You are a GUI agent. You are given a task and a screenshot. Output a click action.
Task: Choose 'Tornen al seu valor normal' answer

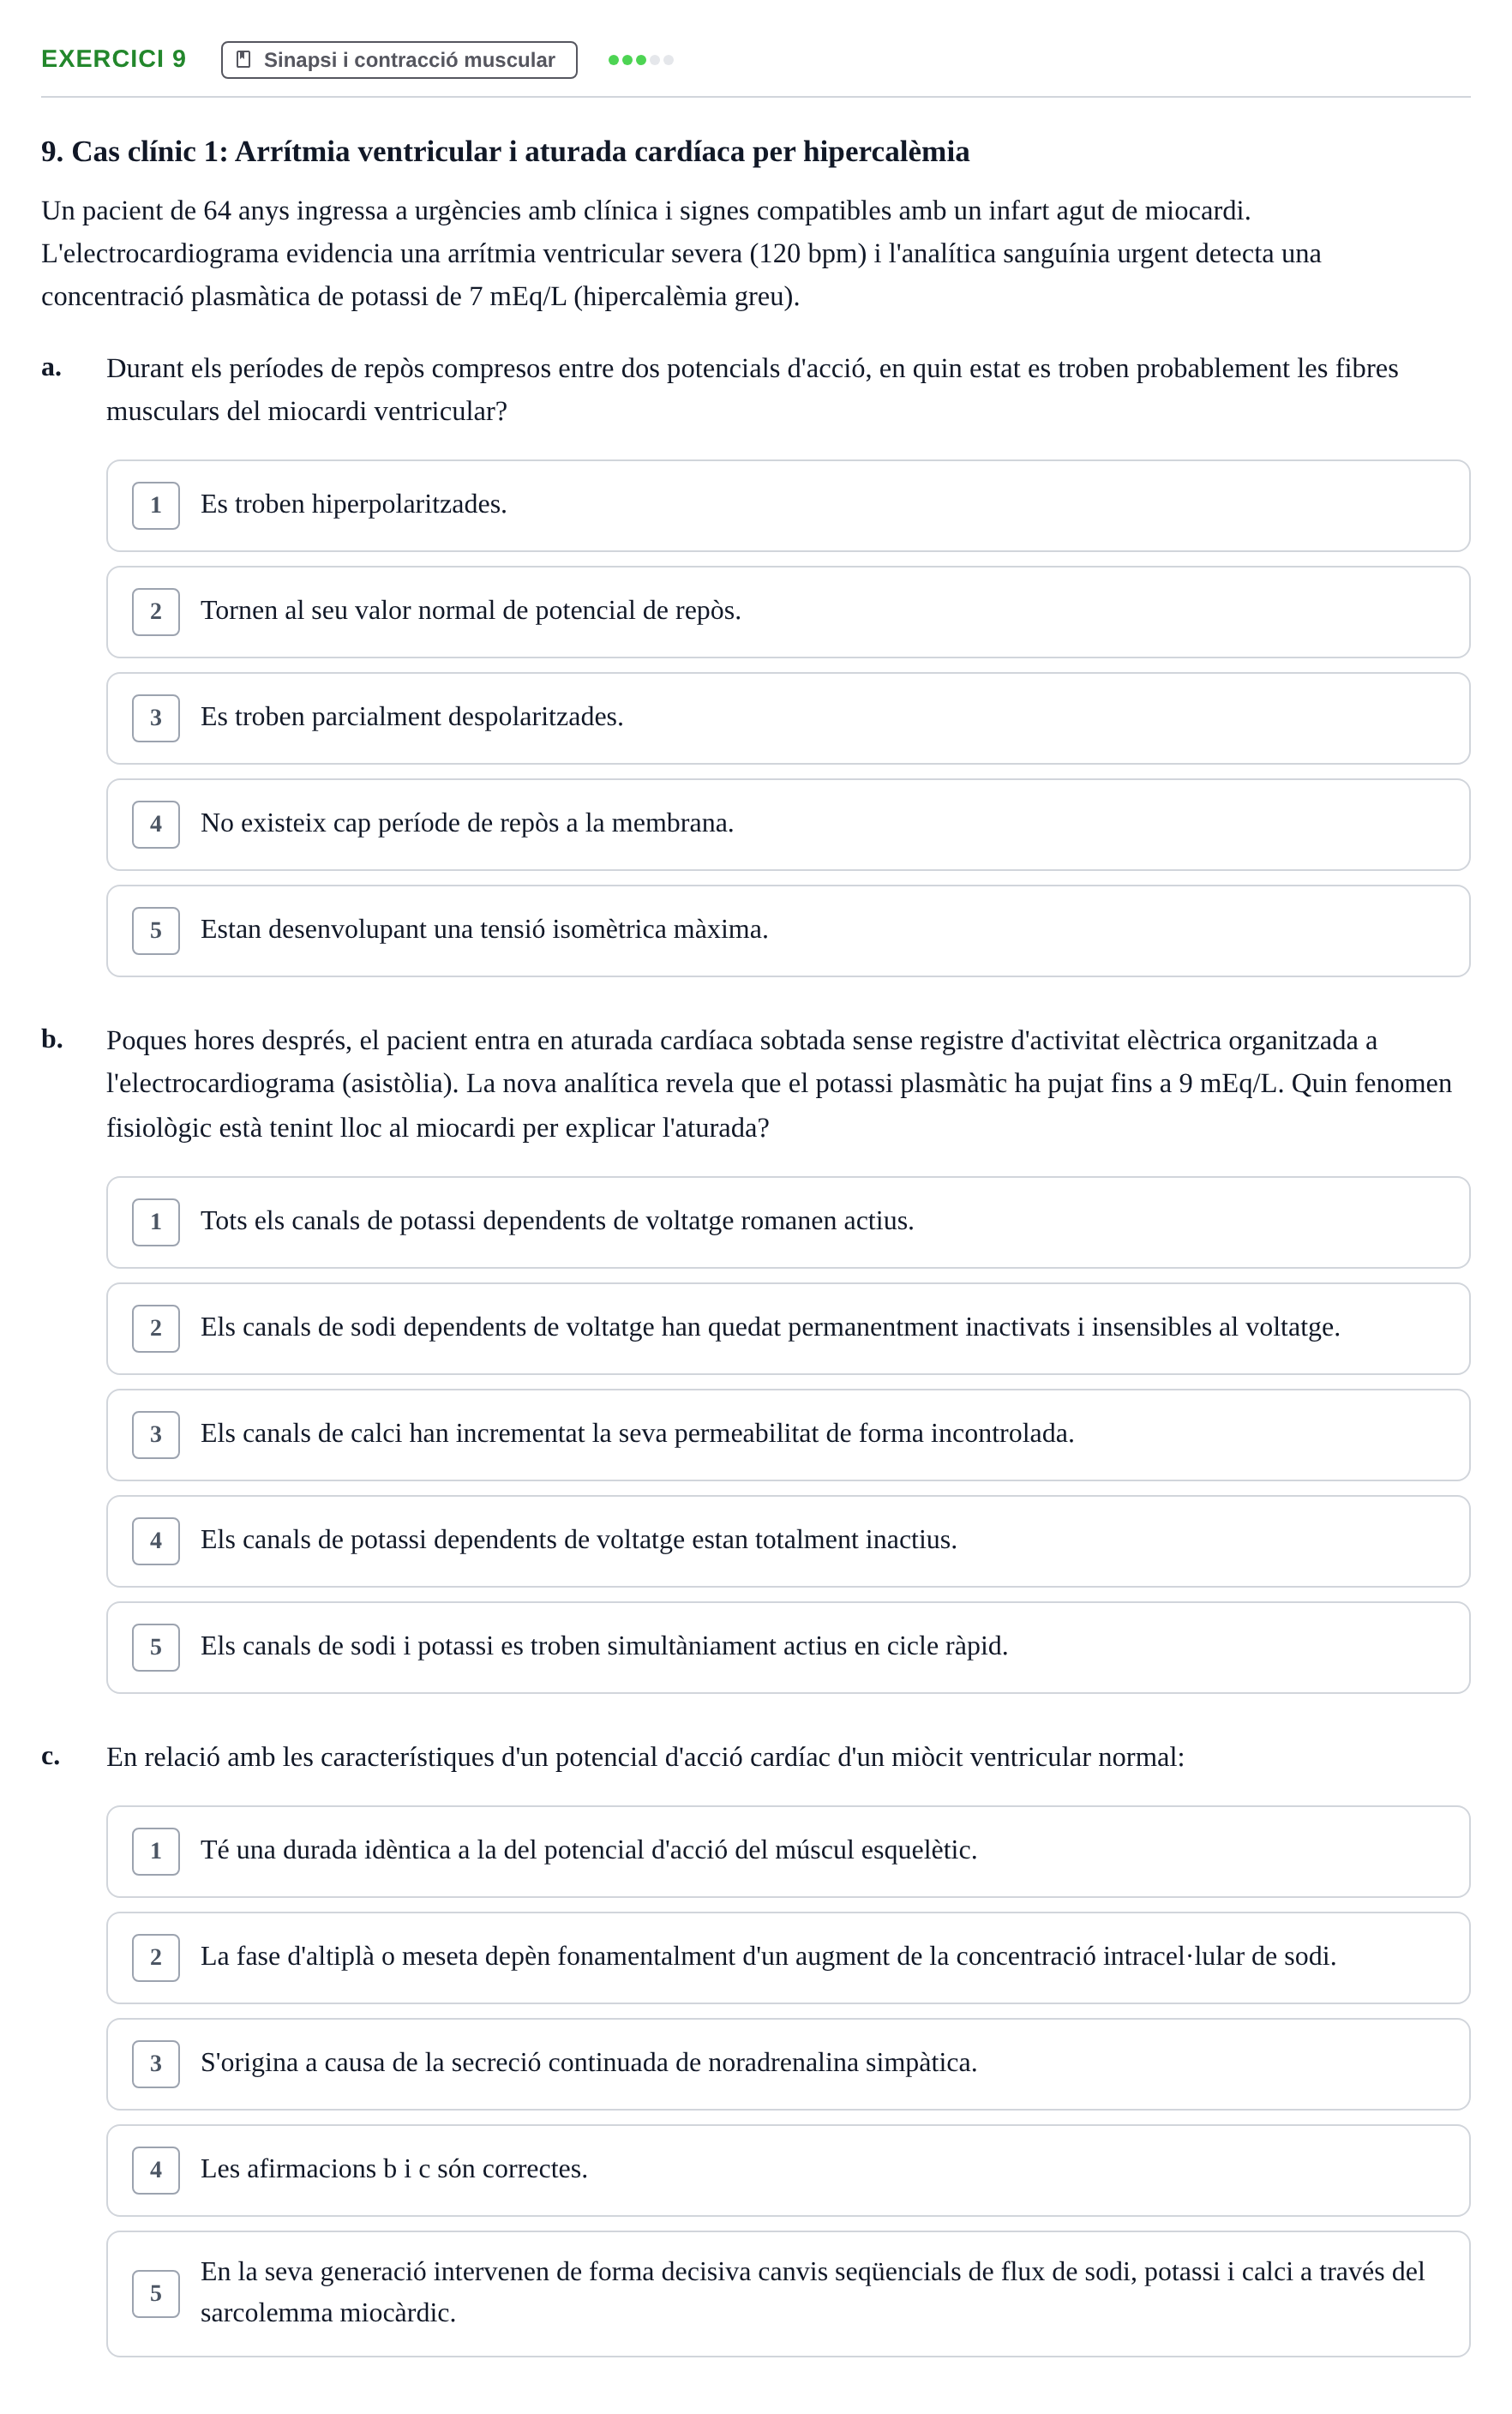pyautogui.click(x=788, y=612)
